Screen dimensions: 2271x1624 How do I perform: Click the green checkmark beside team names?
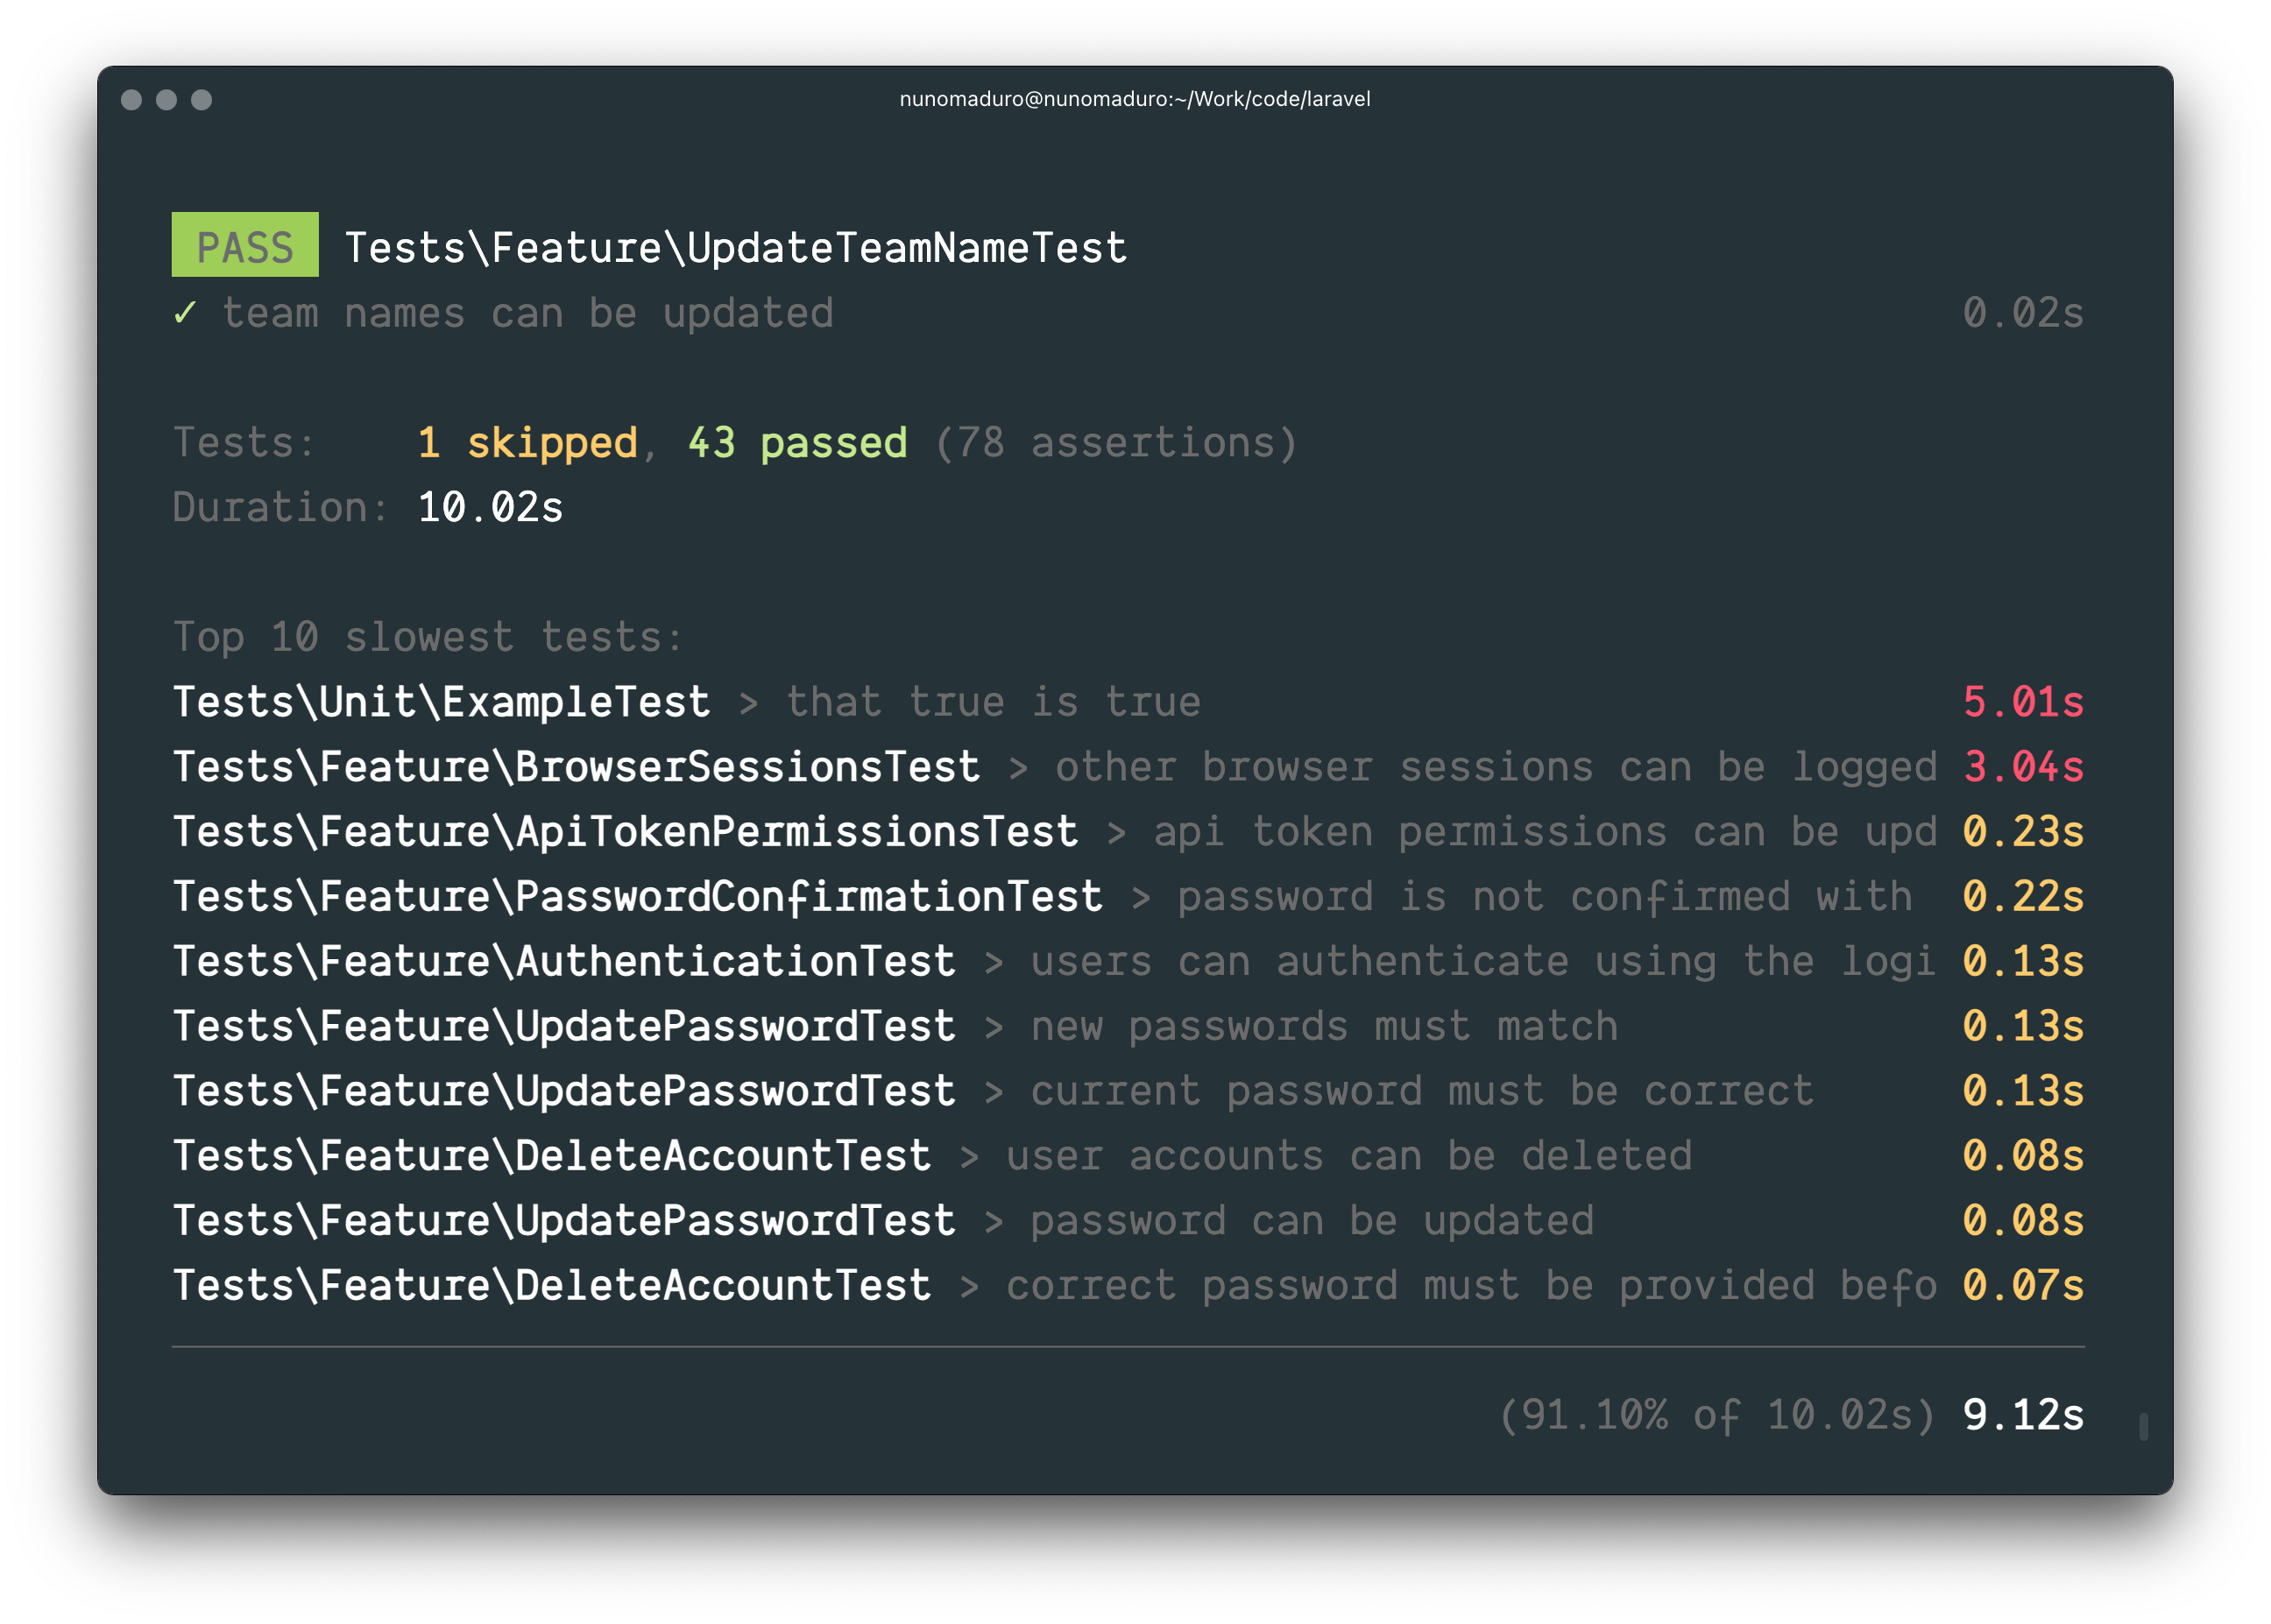[x=184, y=314]
